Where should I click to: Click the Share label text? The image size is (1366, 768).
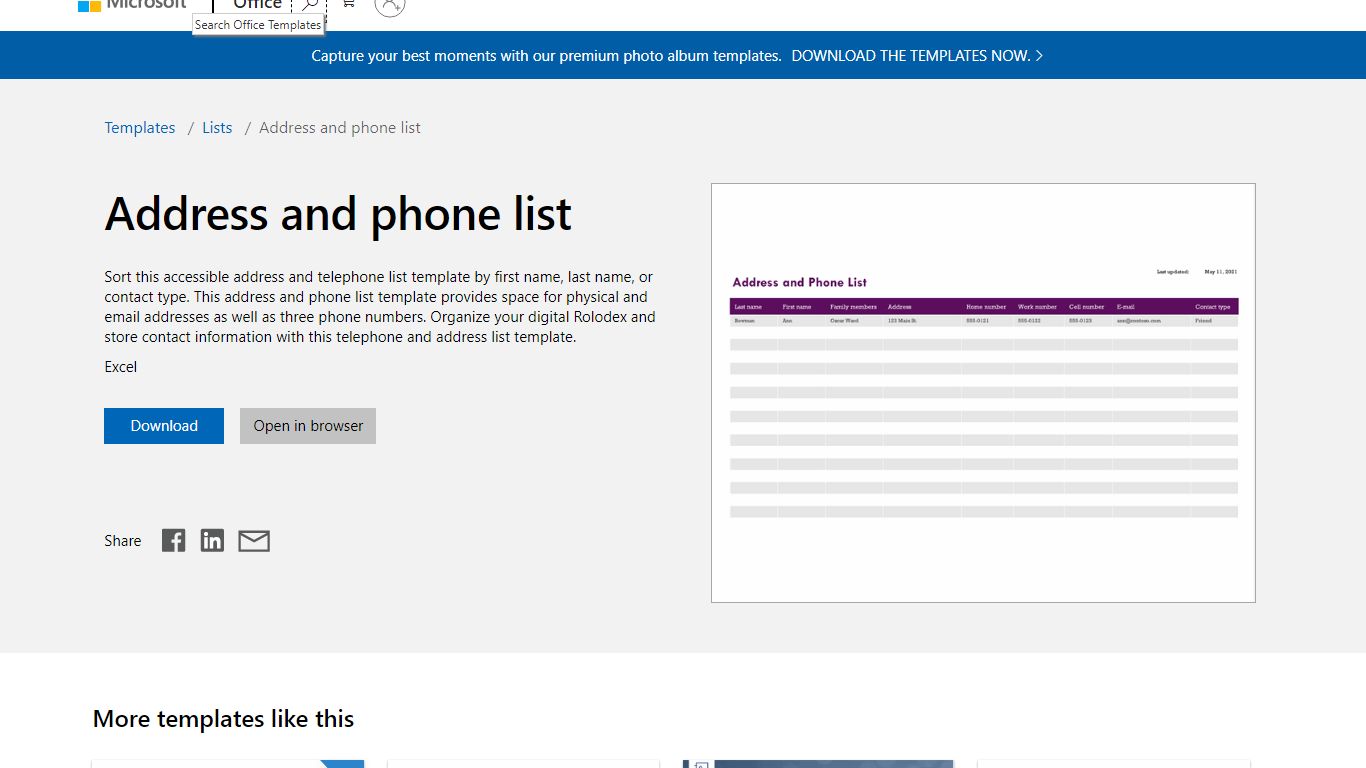pos(123,541)
